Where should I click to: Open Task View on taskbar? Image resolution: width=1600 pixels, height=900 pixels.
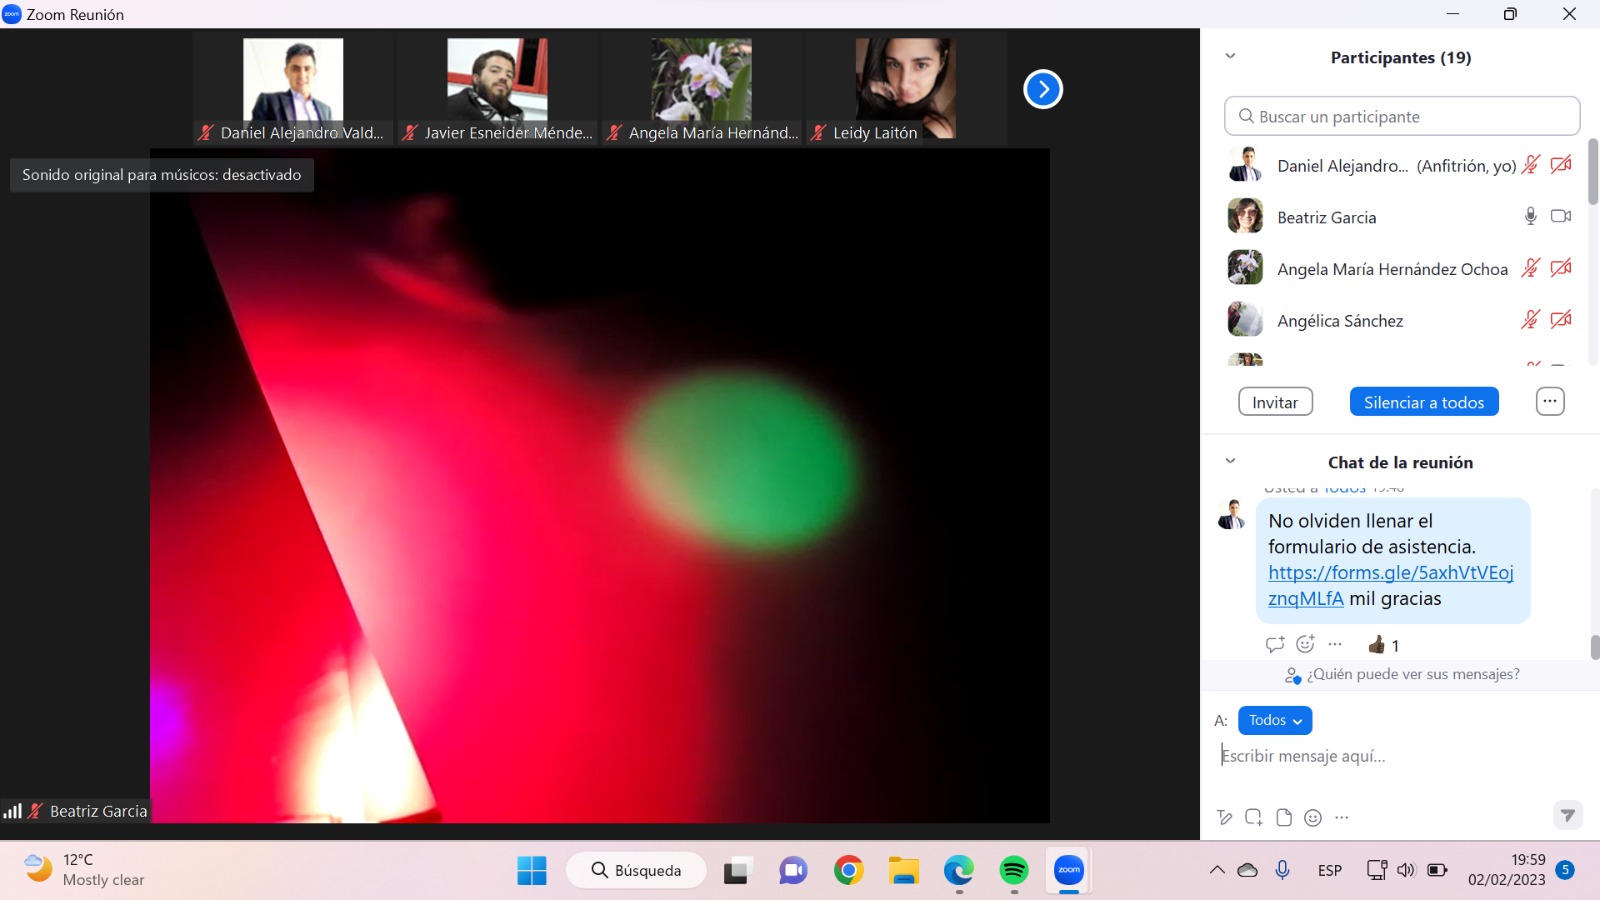(x=738, y=871)
